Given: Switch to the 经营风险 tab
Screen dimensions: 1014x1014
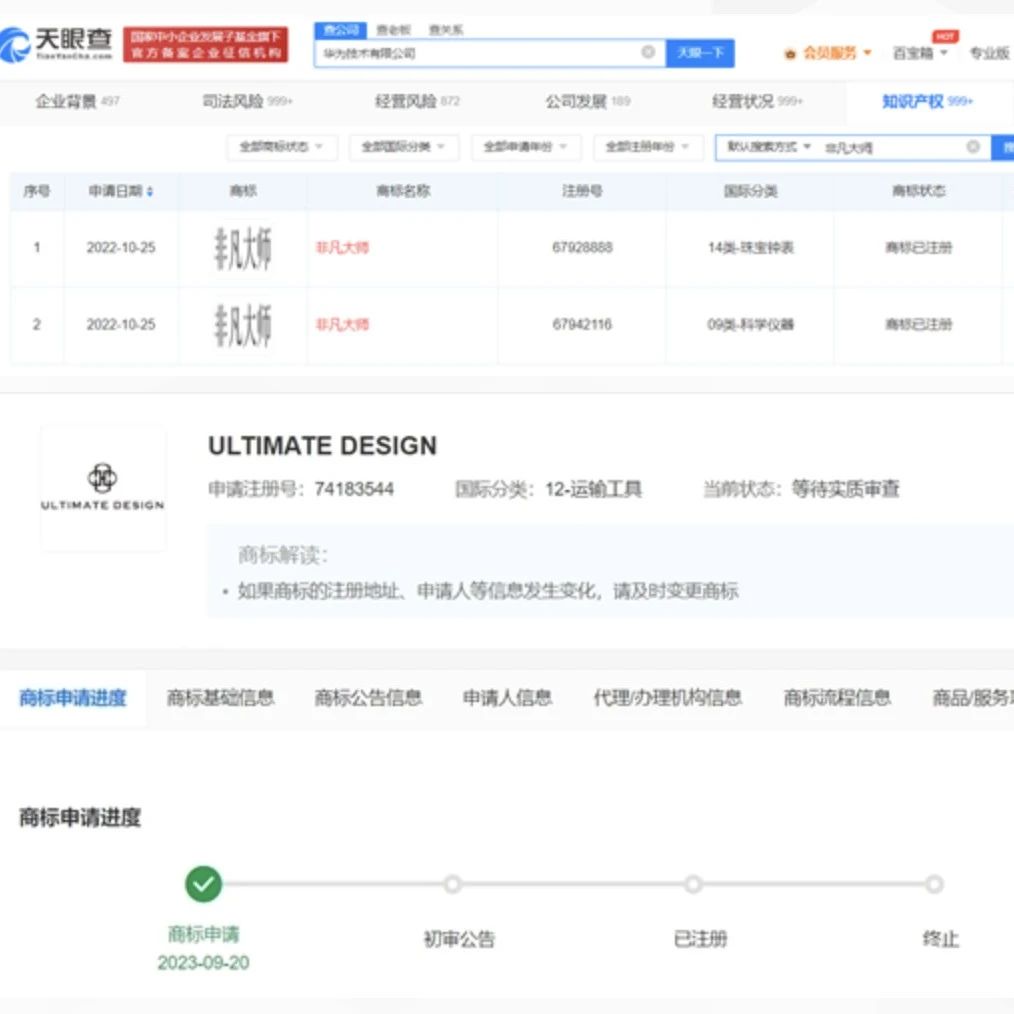Looking at the screenshot, I should tap(418, 102).
